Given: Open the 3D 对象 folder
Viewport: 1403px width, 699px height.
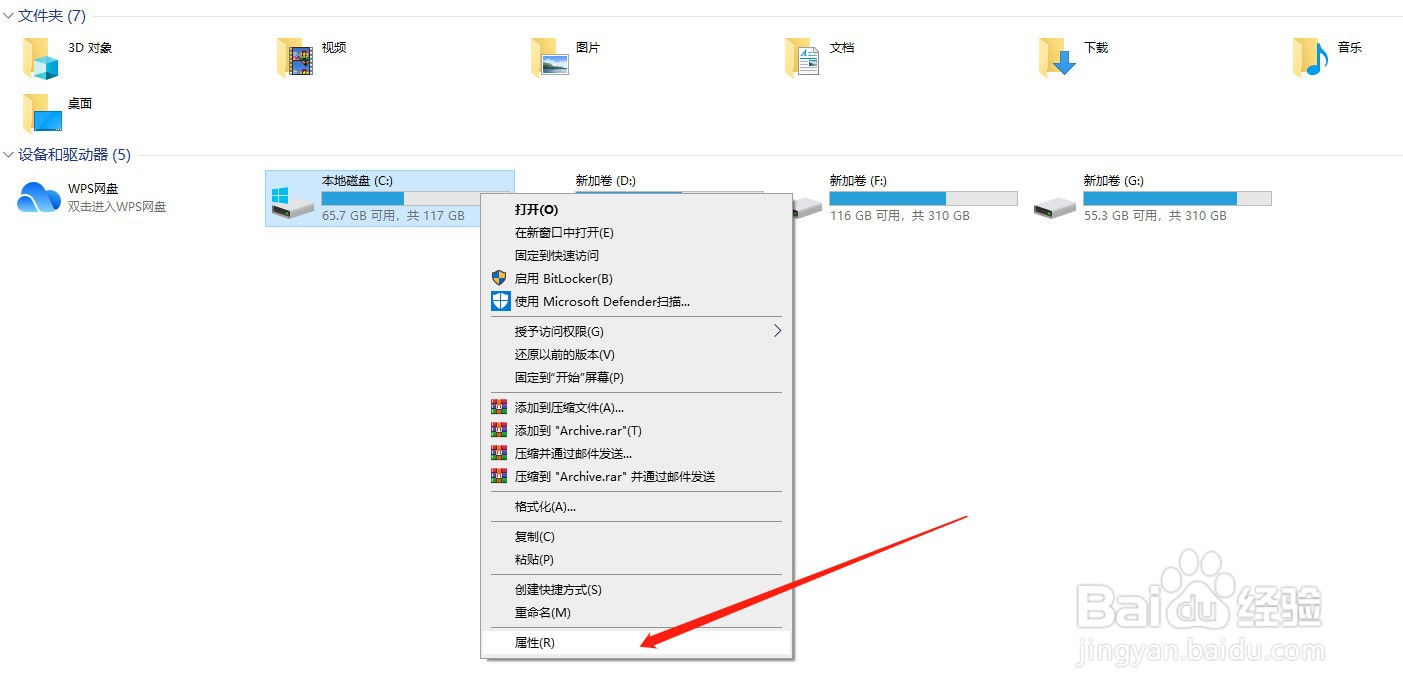Looking at the screenshot, I should pos(60,56).
